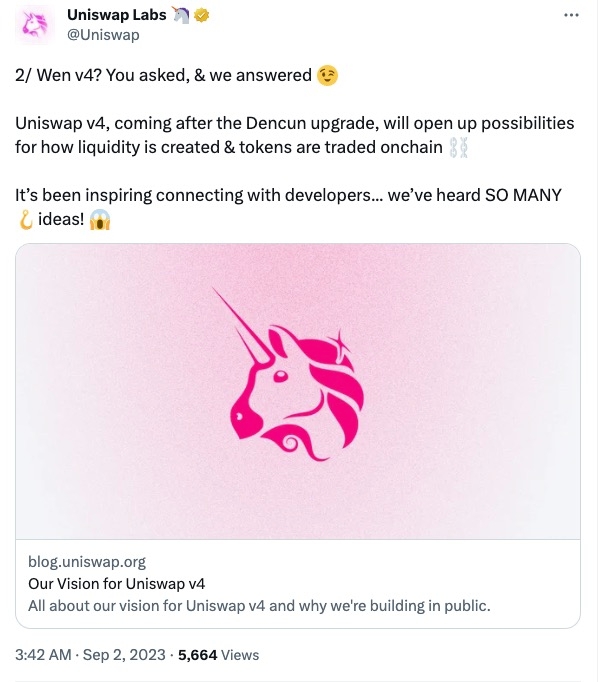The height and width of the screenshot is (682, 603).
Task: Click the gold verified badge
Action: [200, 16]
